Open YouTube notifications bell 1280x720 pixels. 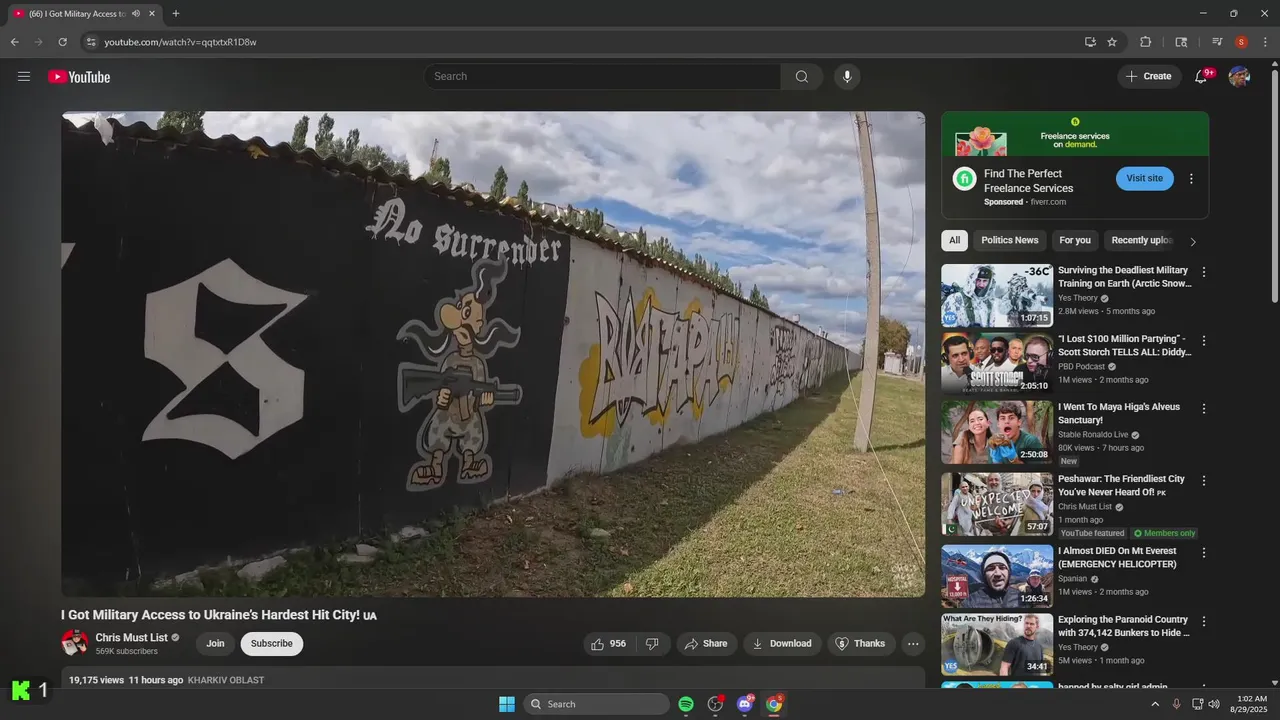click(1201, 77)
